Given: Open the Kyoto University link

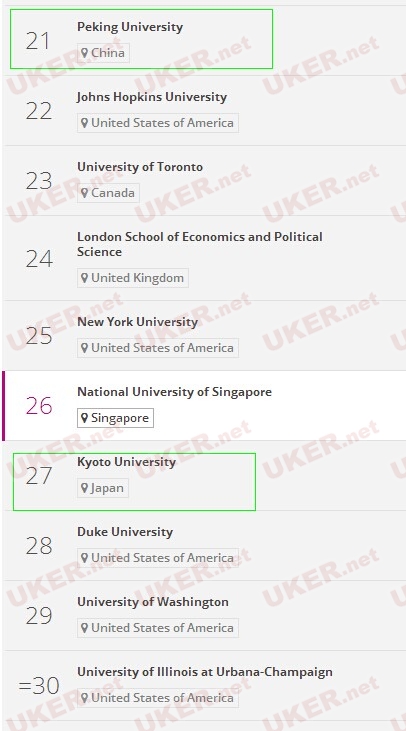Looking at the screenshot, I should pos(126,462).
